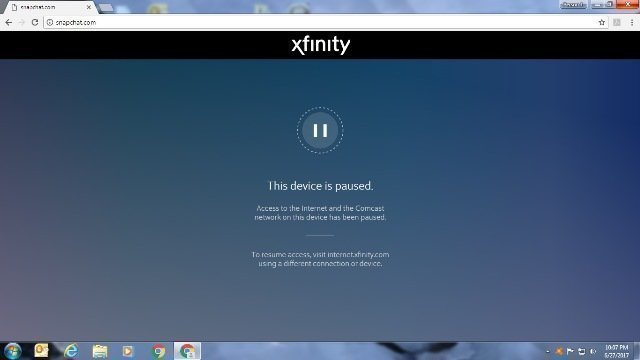The image size is (640, 360).
Task: Click the circular pause icon
Action: [x=320, y=130]
